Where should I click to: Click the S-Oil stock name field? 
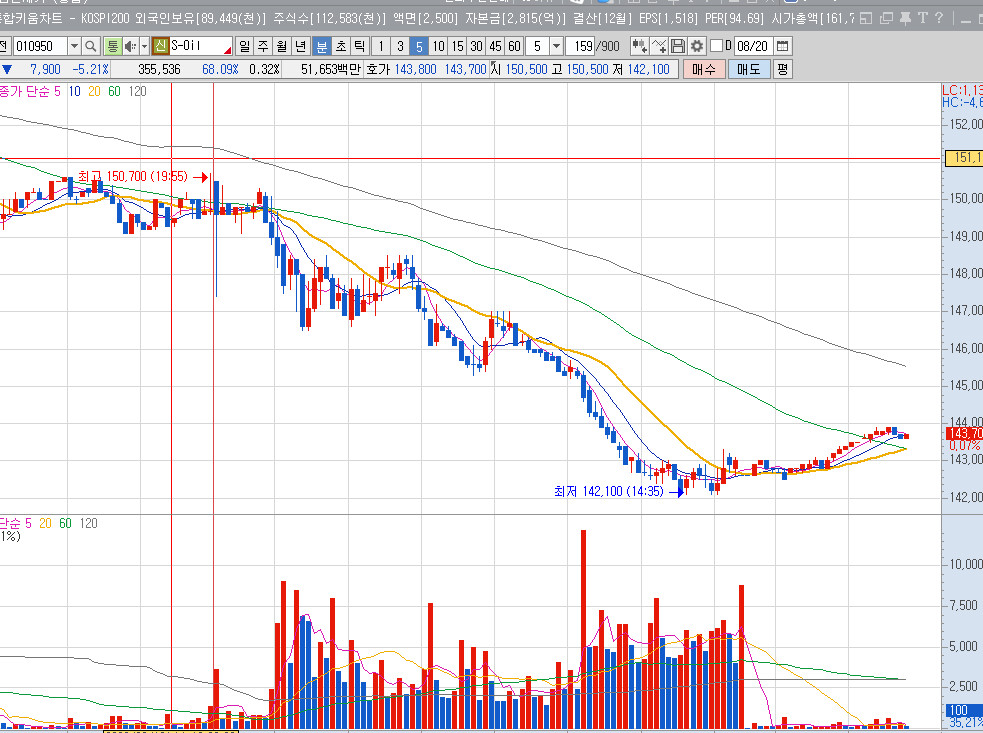pos(201,46)
